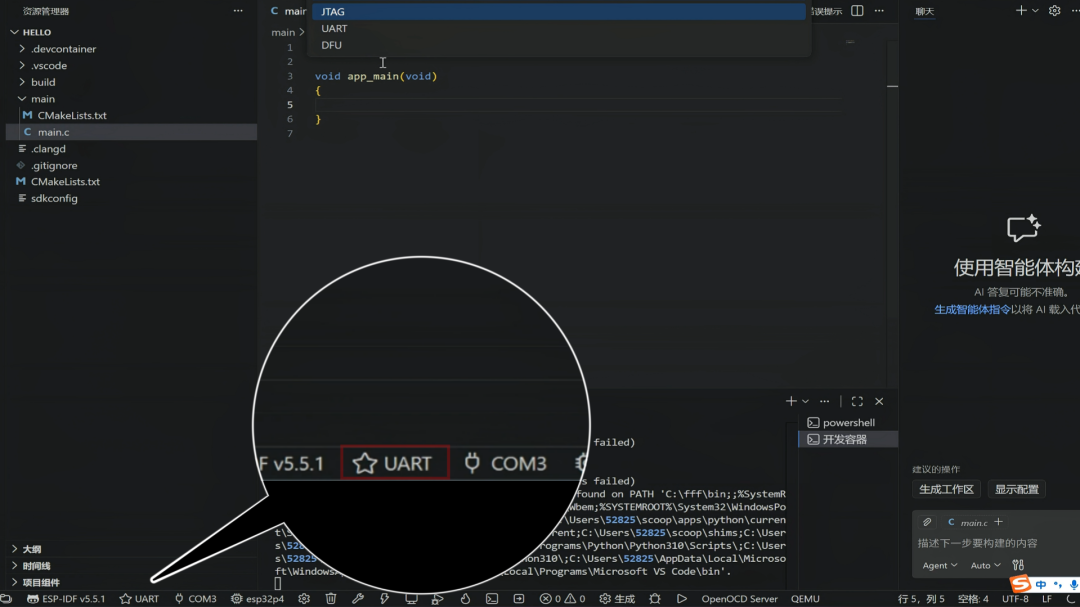
Task: Open explorer panel more actions menu
Action: (x=238, y=11)
